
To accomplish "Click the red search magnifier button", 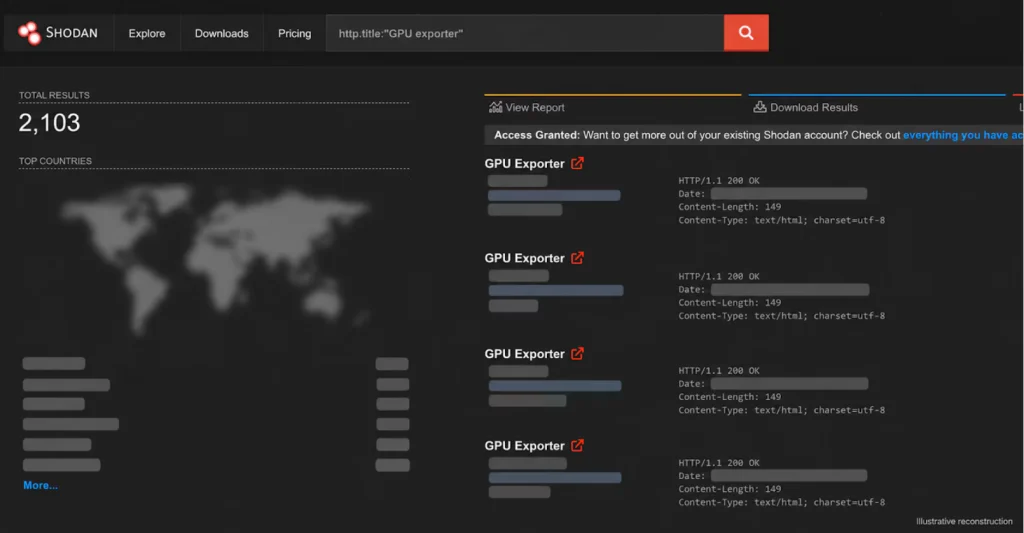I will 746,33.
